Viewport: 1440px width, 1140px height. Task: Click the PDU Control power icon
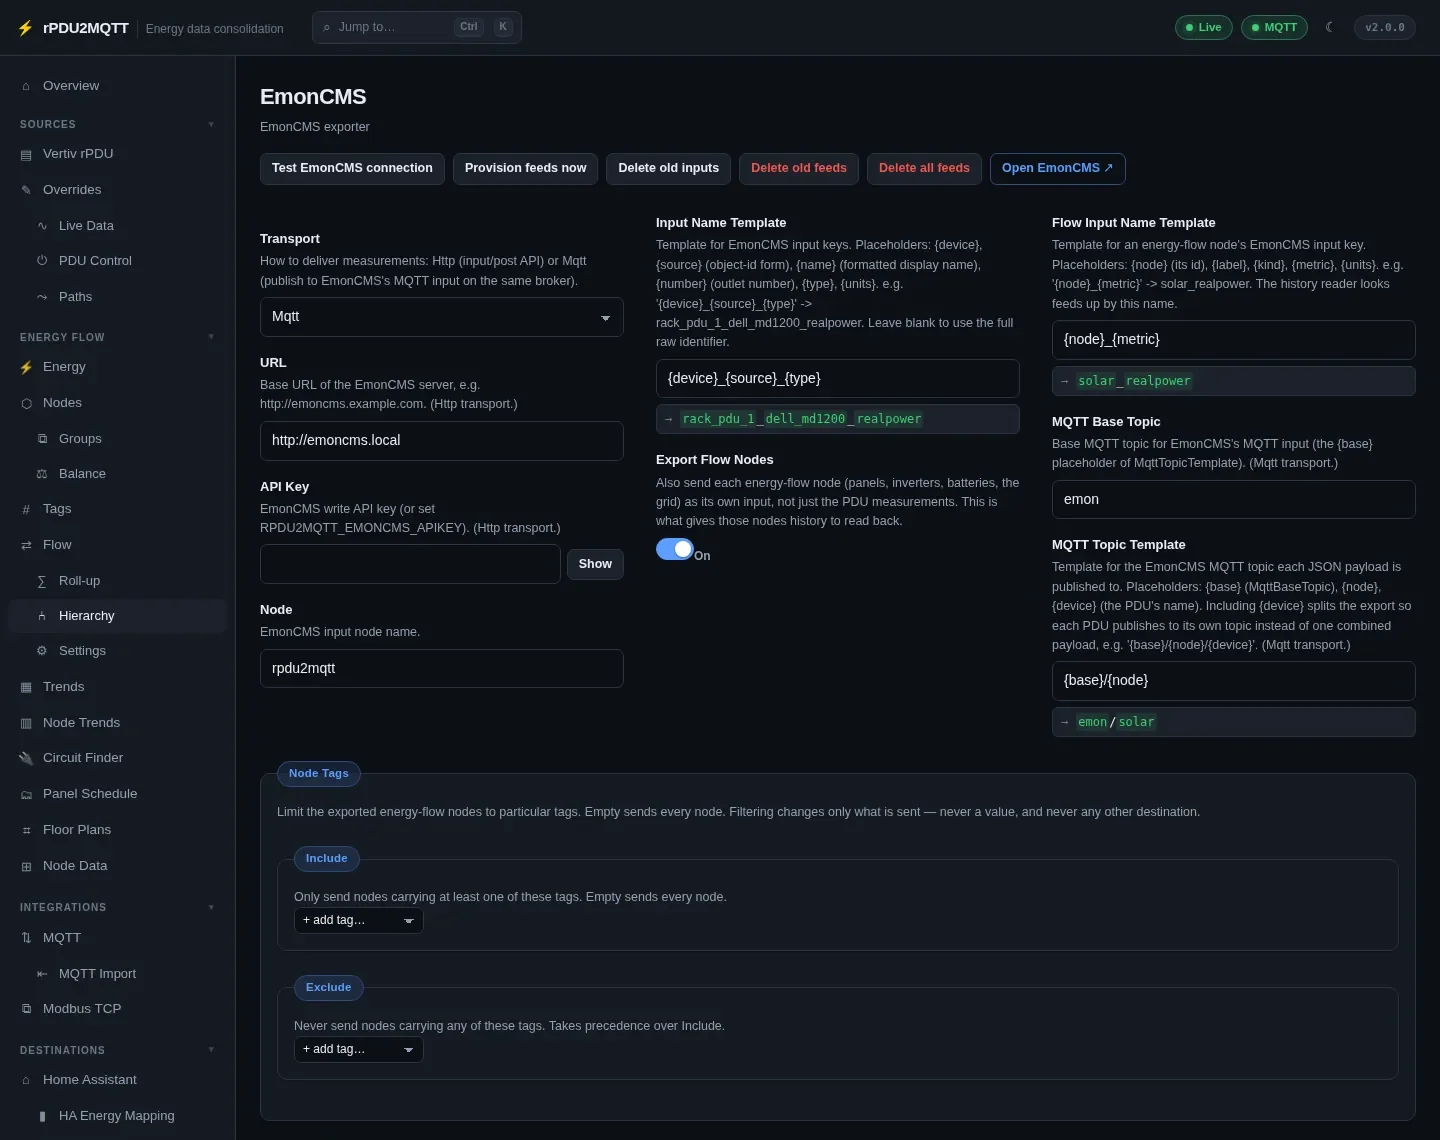tap(42, 261)
